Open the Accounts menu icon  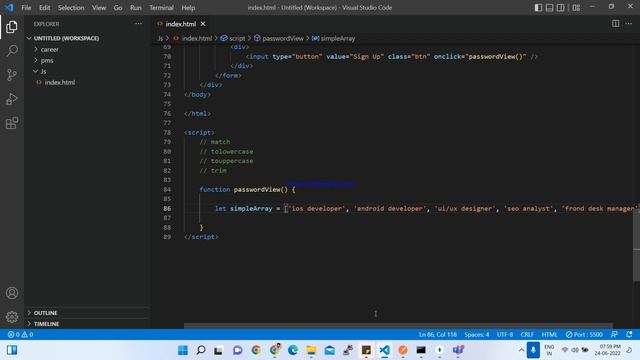point(12,293)
